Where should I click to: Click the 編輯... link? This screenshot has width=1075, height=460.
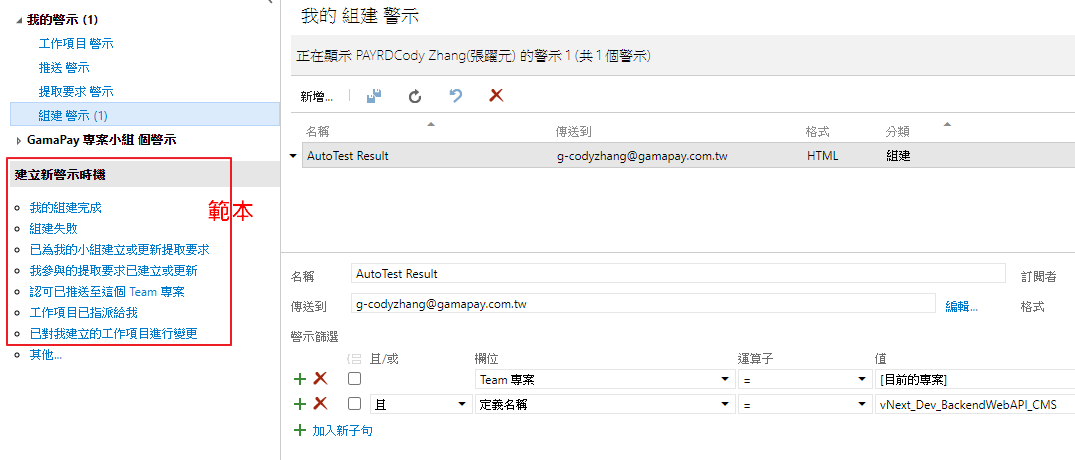961,306
